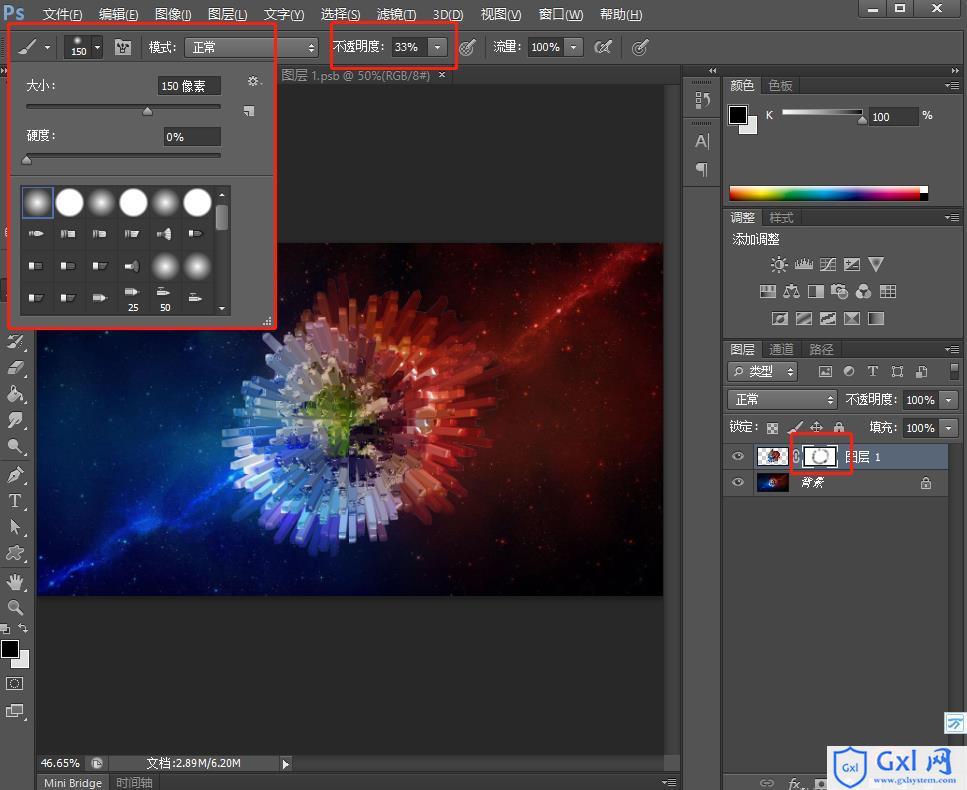Select the Eraser tool
Viewport: 967px width, 790px height.
pyautogui.click(x=15, y=368)
